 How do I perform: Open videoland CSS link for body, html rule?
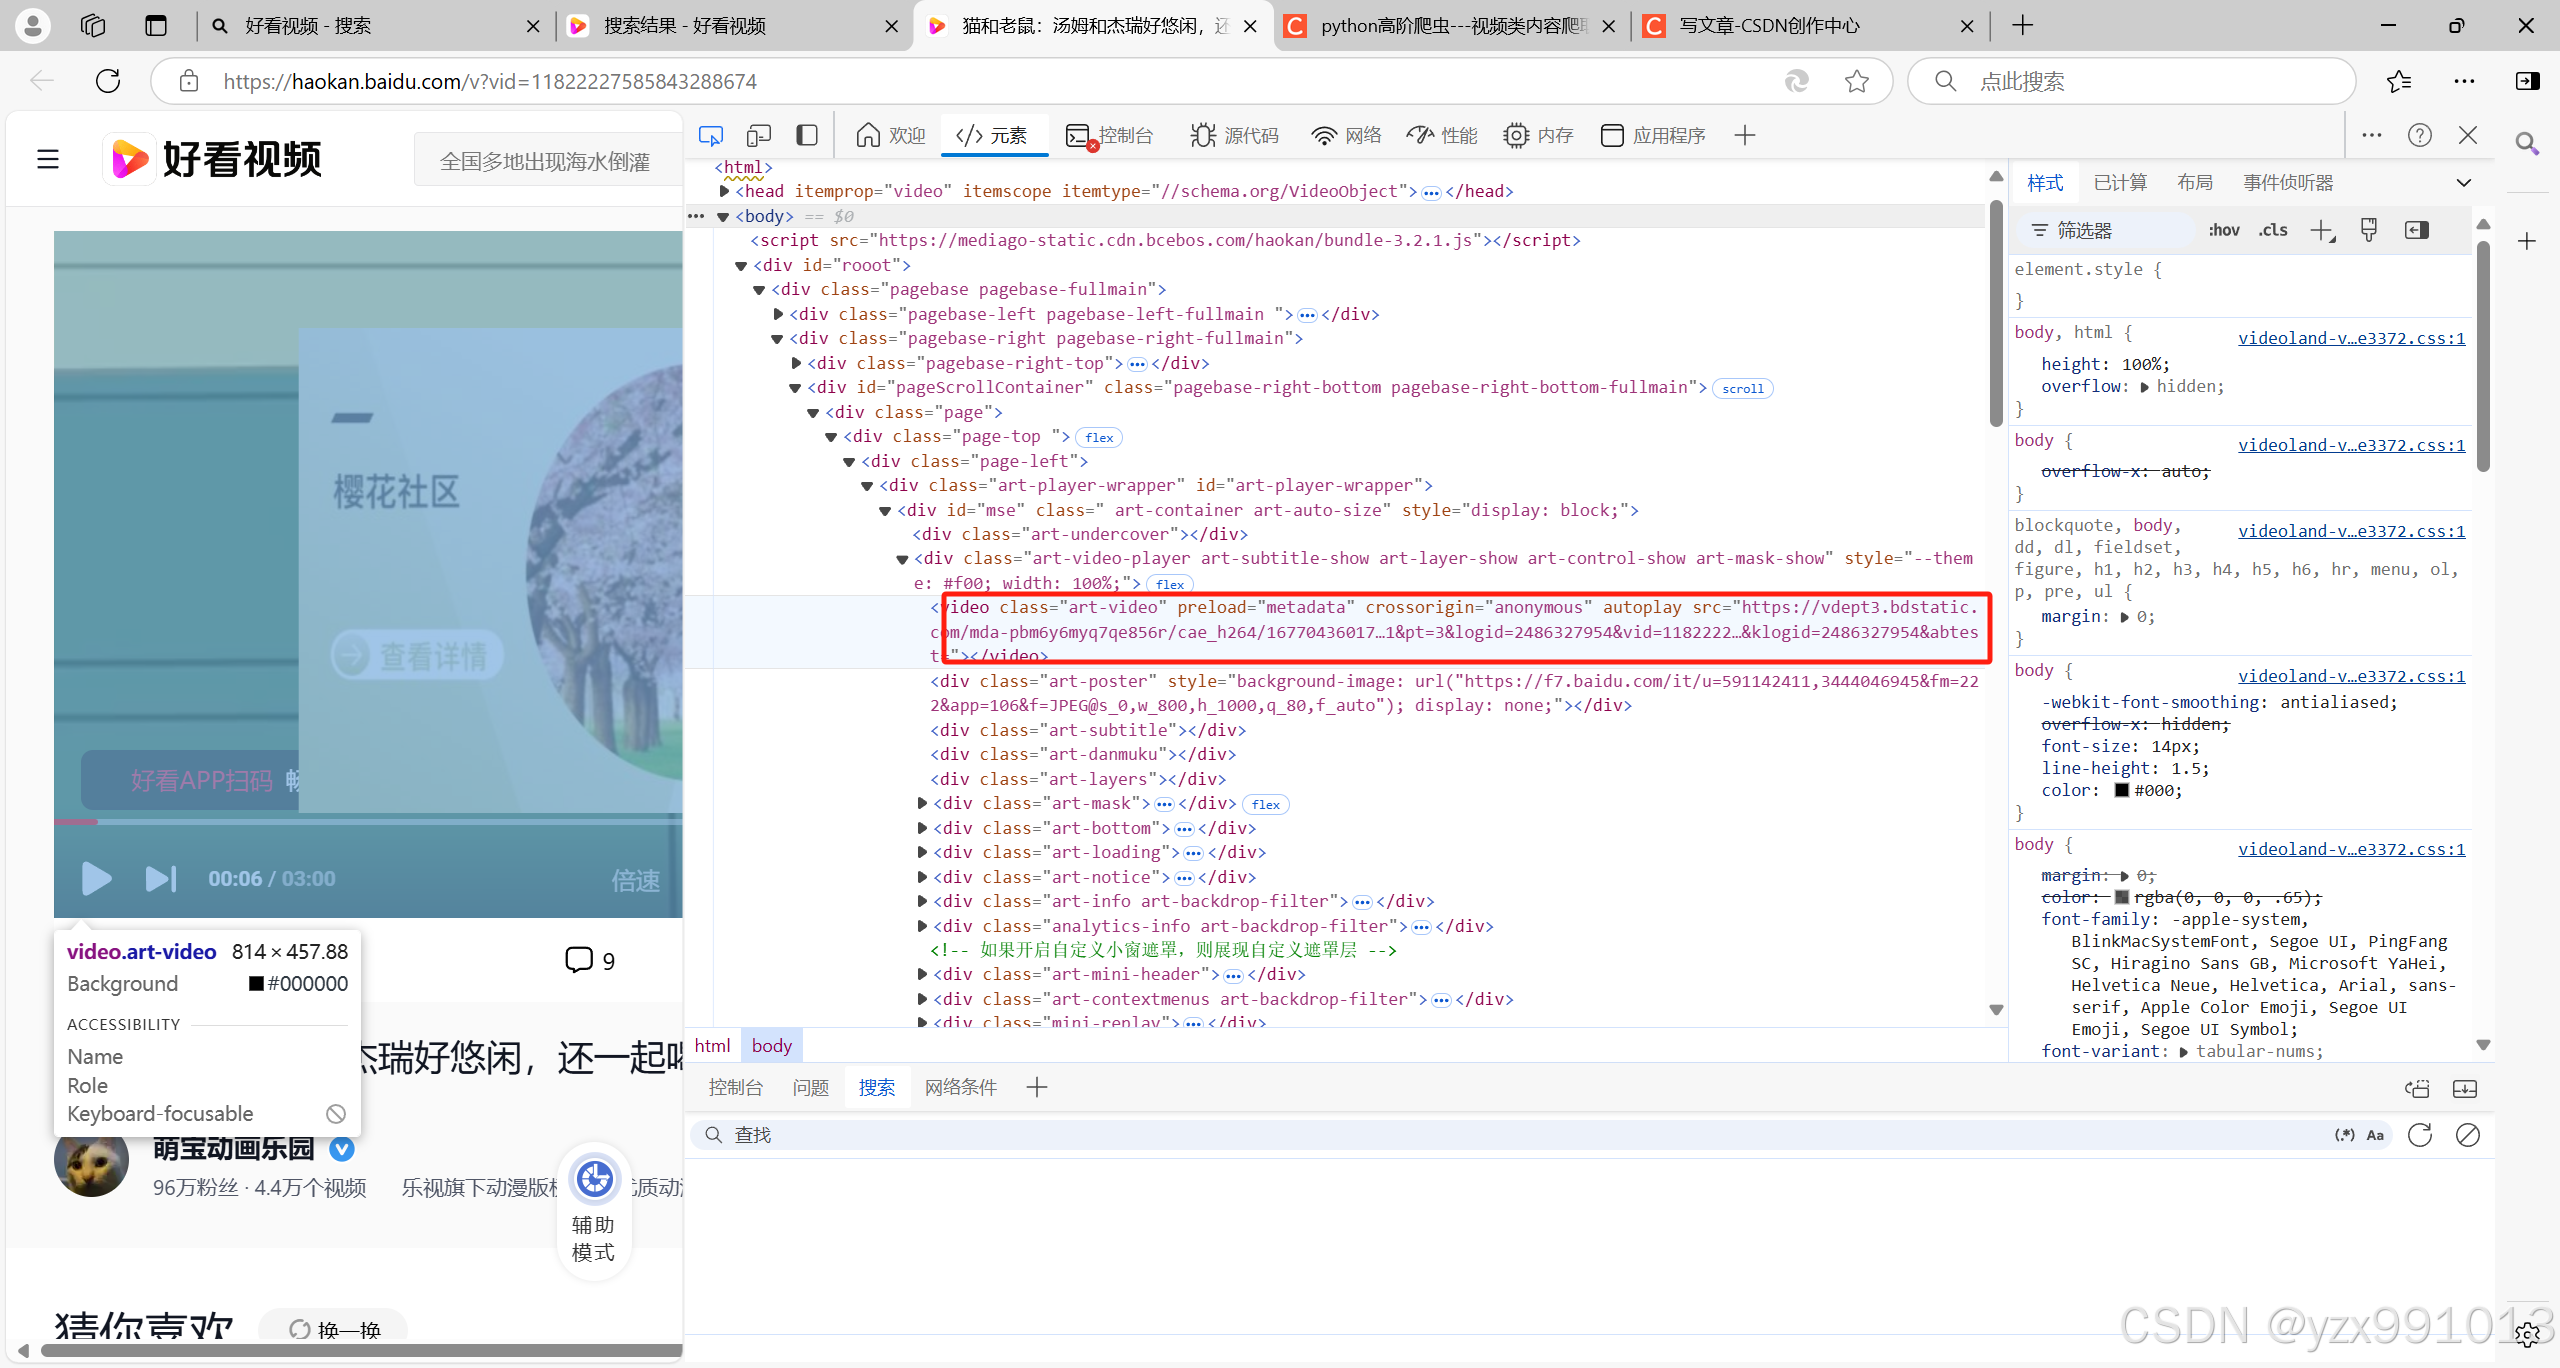click(x=2351, y=338)
